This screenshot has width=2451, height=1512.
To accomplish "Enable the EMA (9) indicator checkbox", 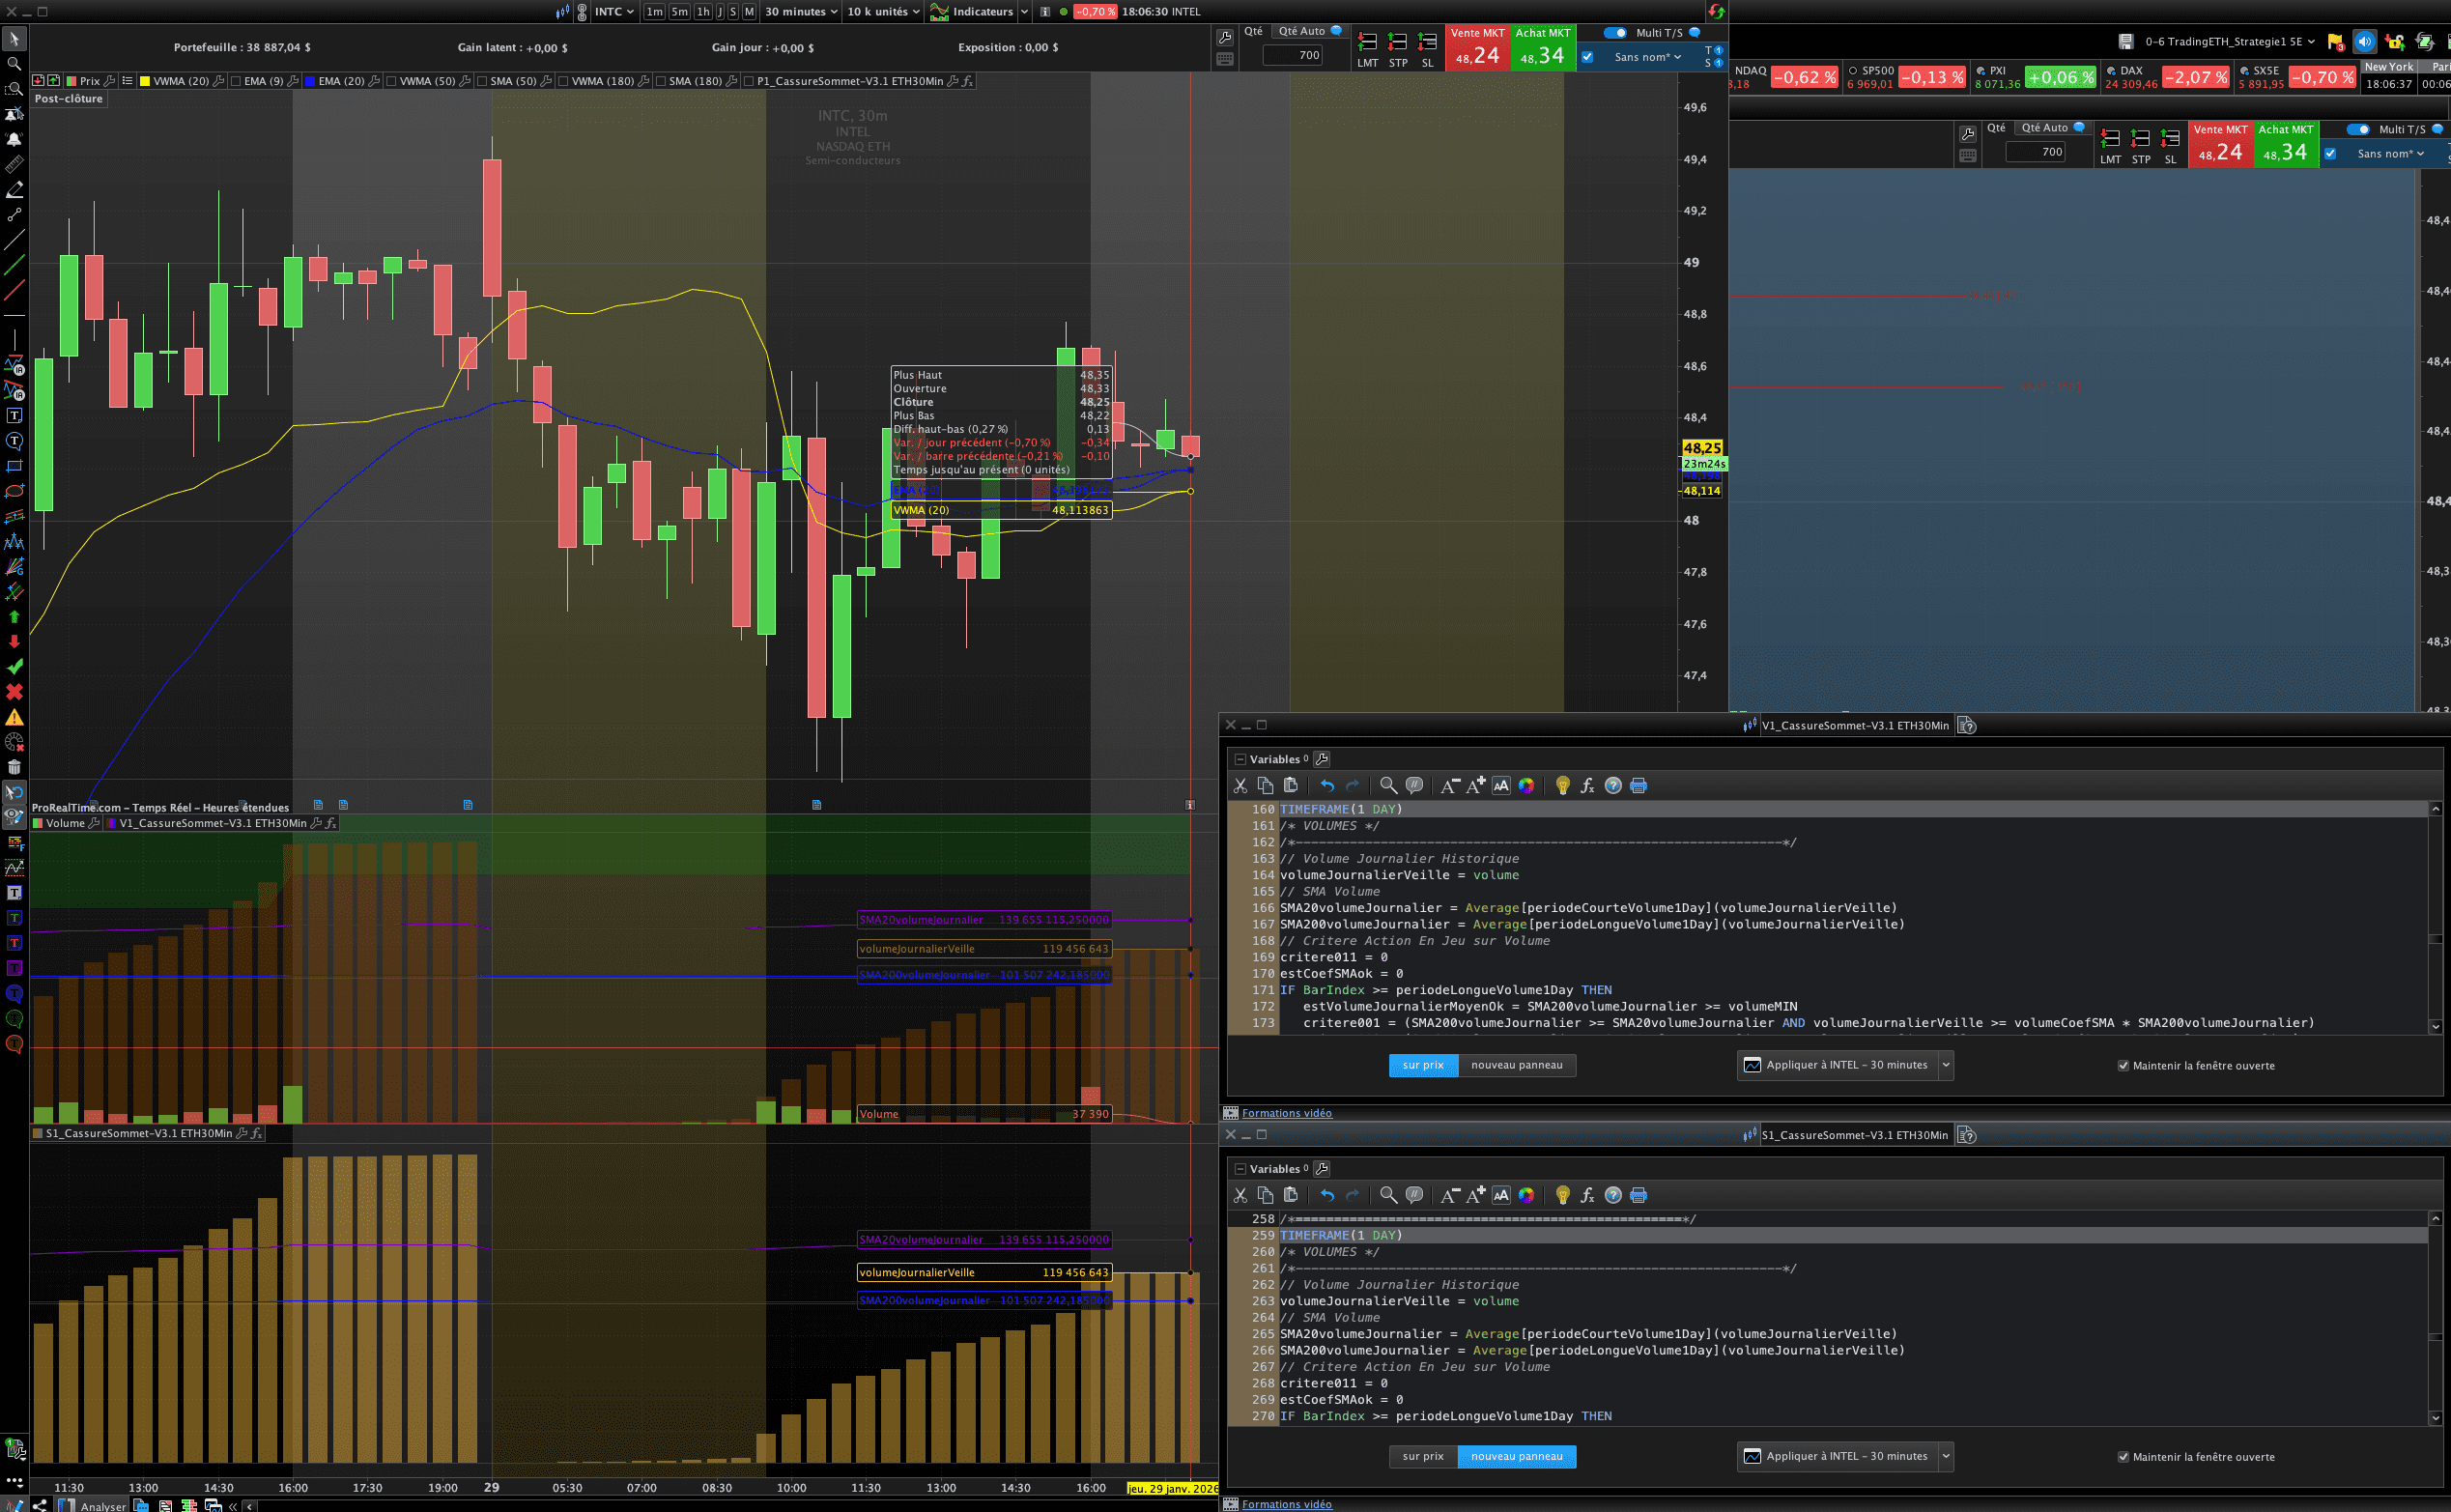I will pos(235,81).
